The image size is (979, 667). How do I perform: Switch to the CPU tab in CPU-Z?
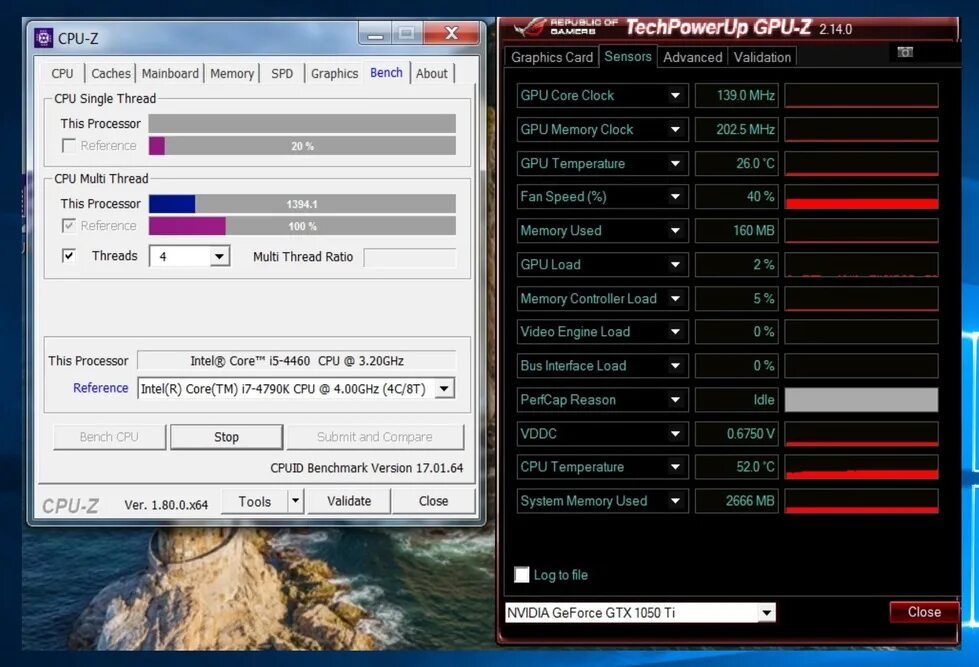(x=62, y=74)
